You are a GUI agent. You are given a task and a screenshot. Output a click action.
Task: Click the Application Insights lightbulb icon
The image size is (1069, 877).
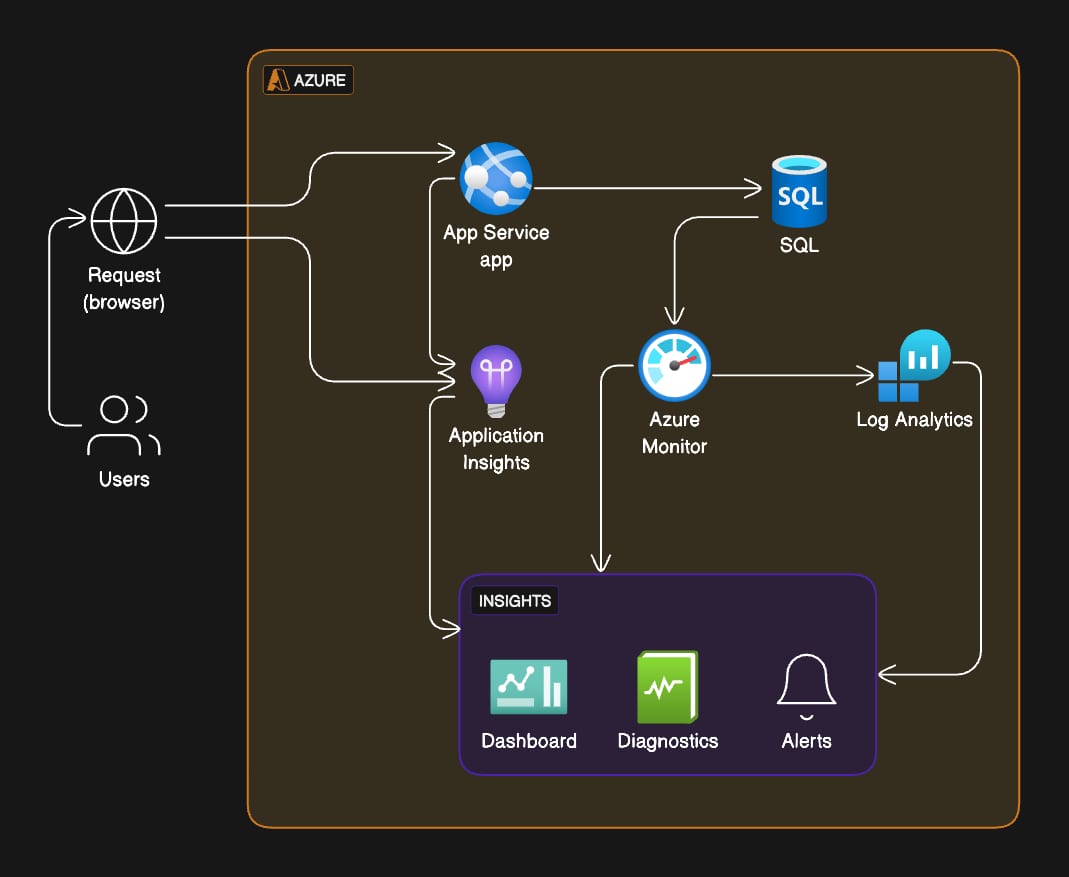(x=496, y=381)
